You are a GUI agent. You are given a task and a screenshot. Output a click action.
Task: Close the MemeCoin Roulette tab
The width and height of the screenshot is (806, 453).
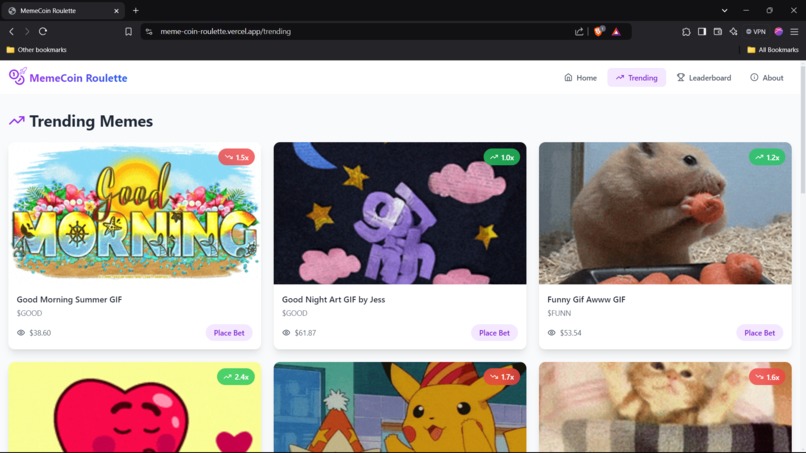pyautogui.click(x=117, y=10)
